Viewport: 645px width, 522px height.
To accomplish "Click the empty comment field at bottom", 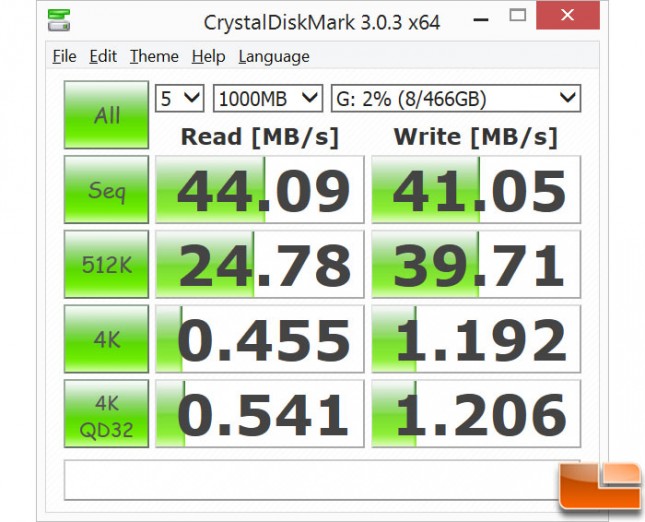I will pos(322,480).
